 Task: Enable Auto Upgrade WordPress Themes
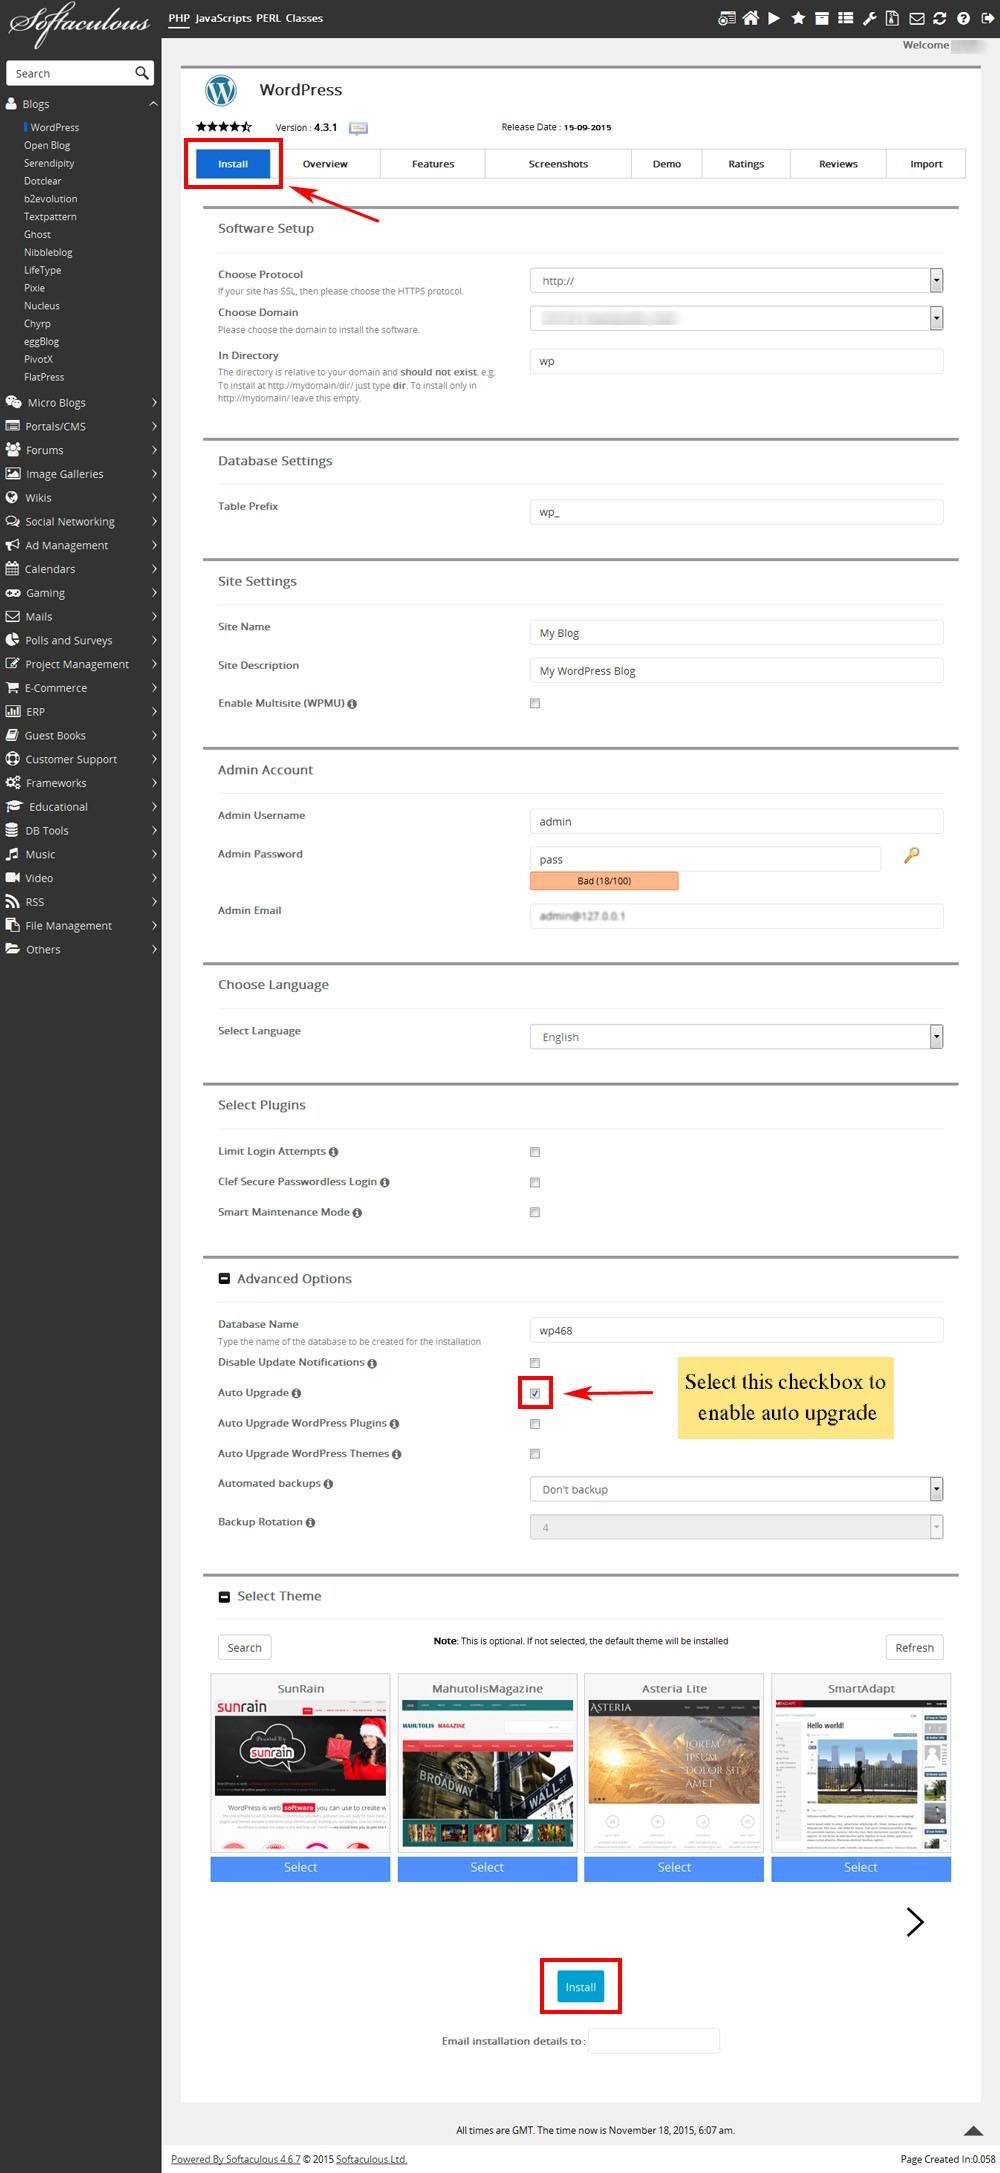(x=535, y=1454)
